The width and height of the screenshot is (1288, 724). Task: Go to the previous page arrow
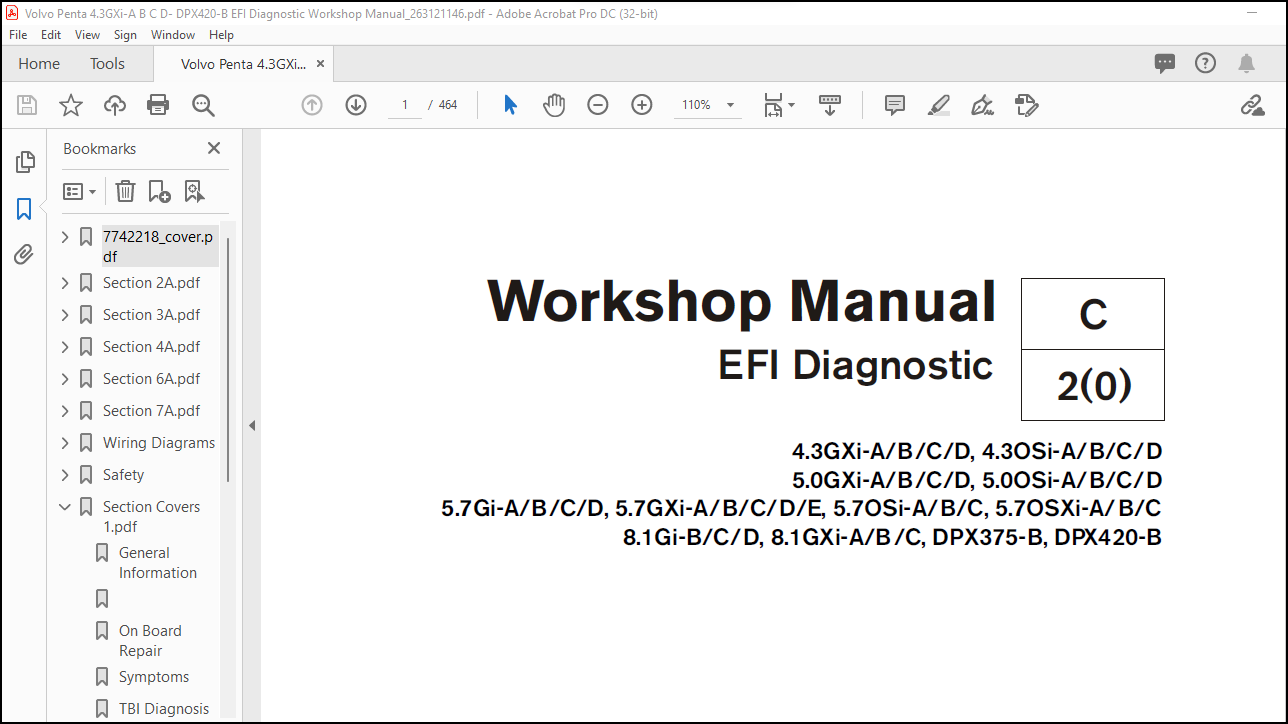pos(312,105)
